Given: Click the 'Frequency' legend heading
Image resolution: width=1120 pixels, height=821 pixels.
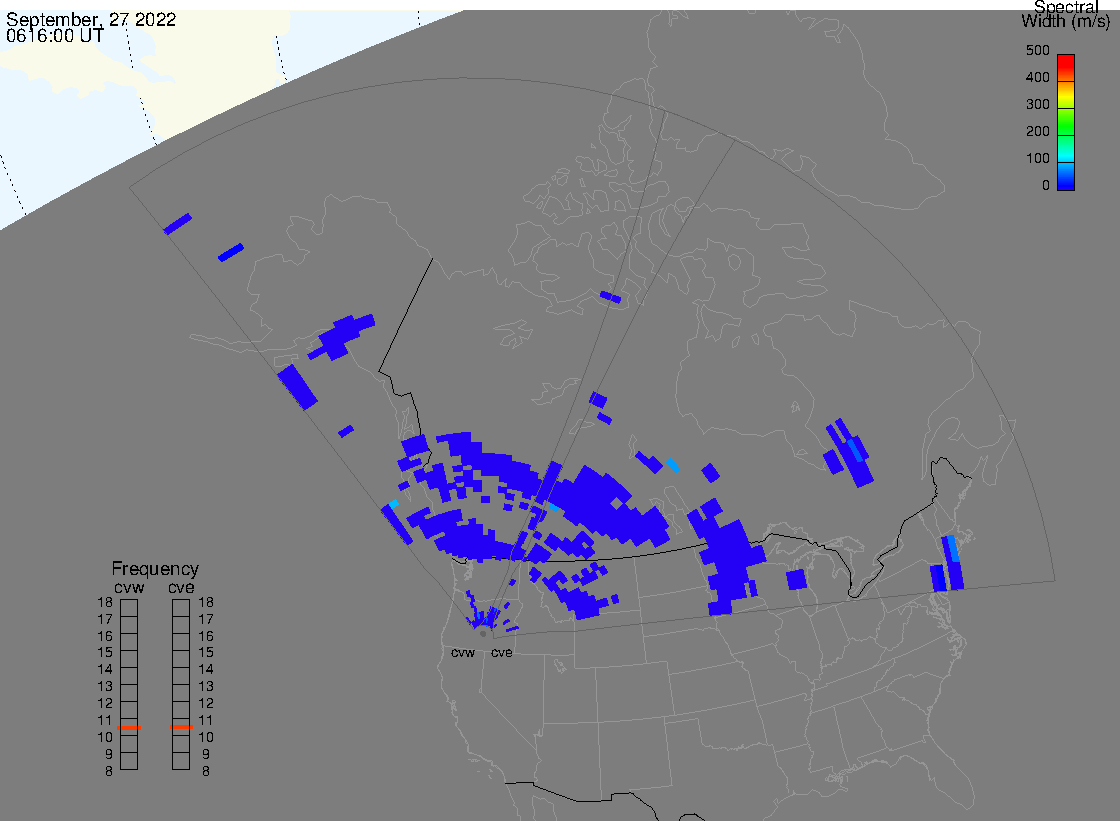Looking at the screenshot, I should [x=155, y=569].
